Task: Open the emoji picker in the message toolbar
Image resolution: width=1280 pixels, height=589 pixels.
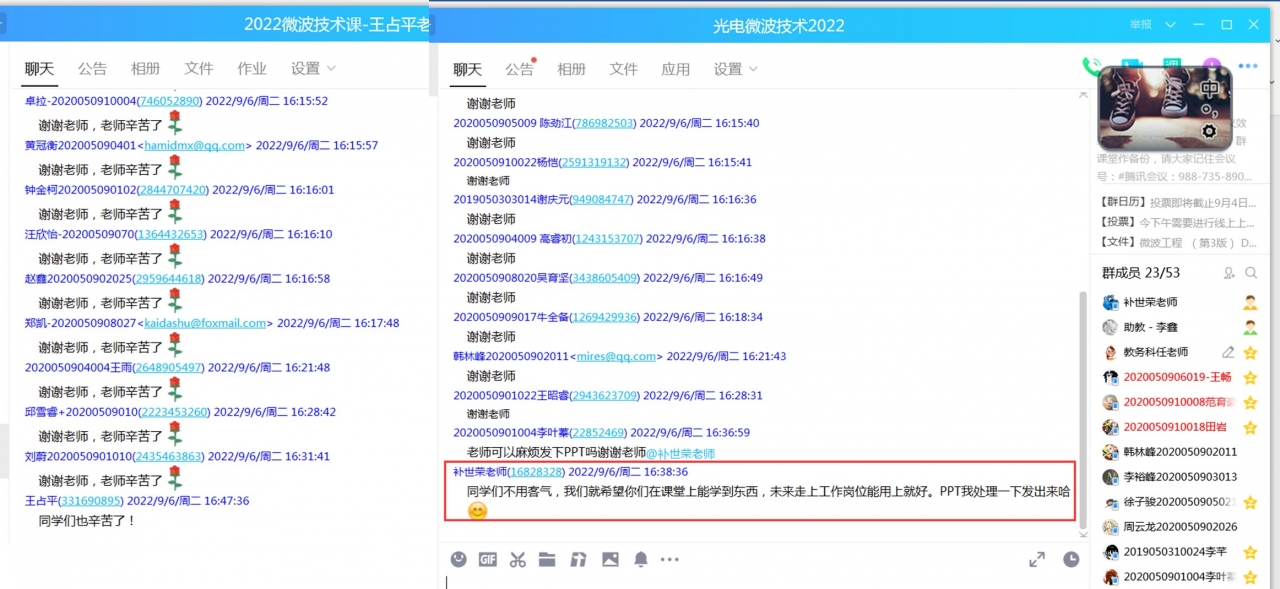Action: pos(458,560)
